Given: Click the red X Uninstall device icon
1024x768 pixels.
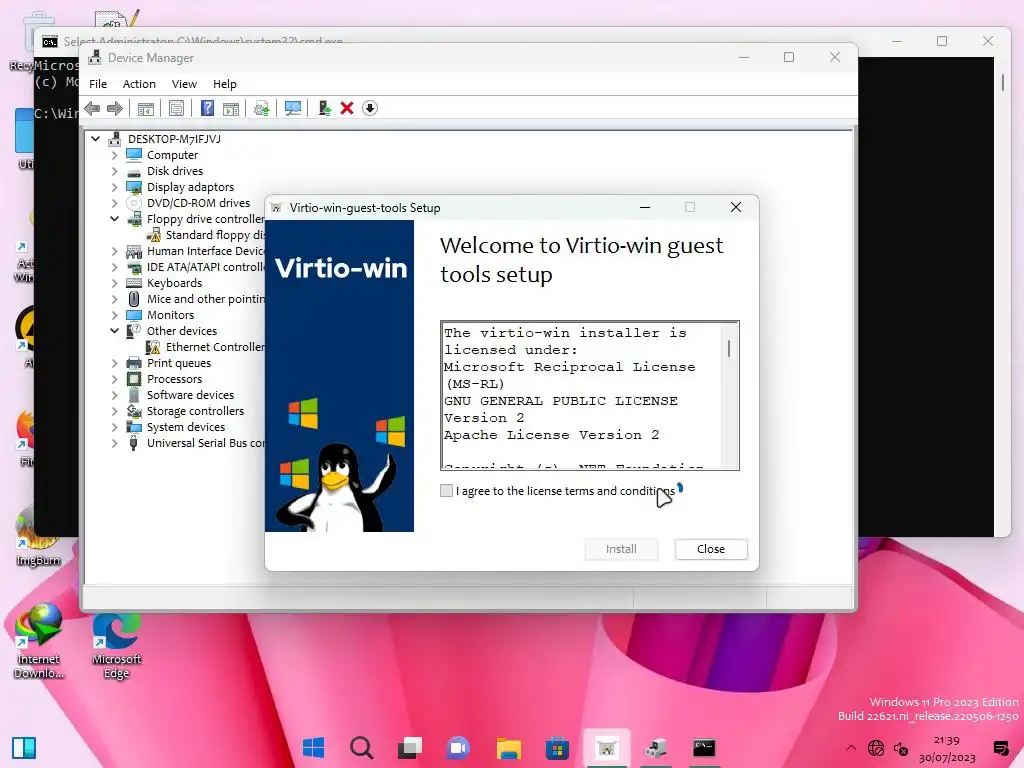Looking at the screenshot, I should pyautogui.click(x=347, y=108).
